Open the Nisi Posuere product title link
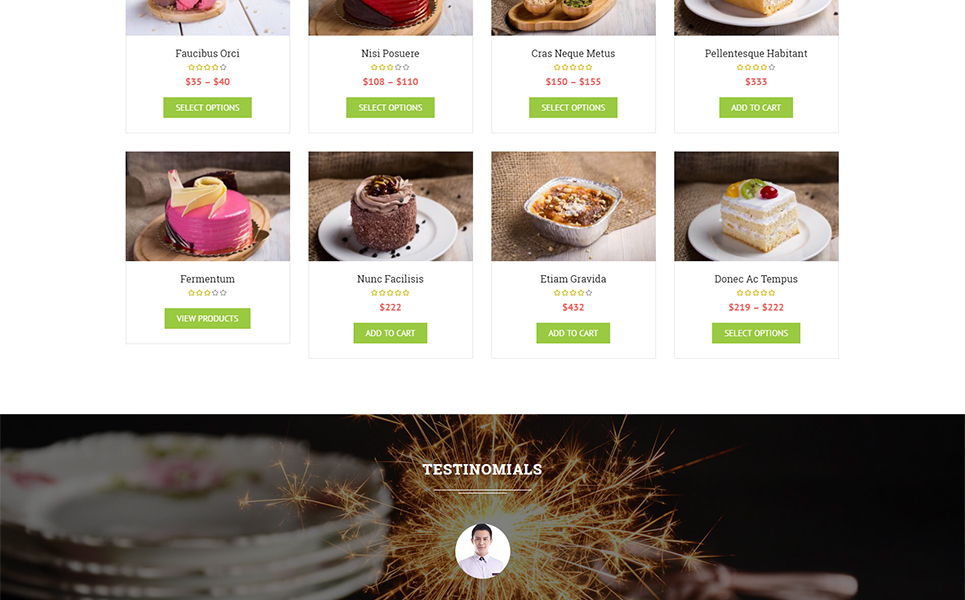This screenshot has height=600, width=965. point(390,54)
